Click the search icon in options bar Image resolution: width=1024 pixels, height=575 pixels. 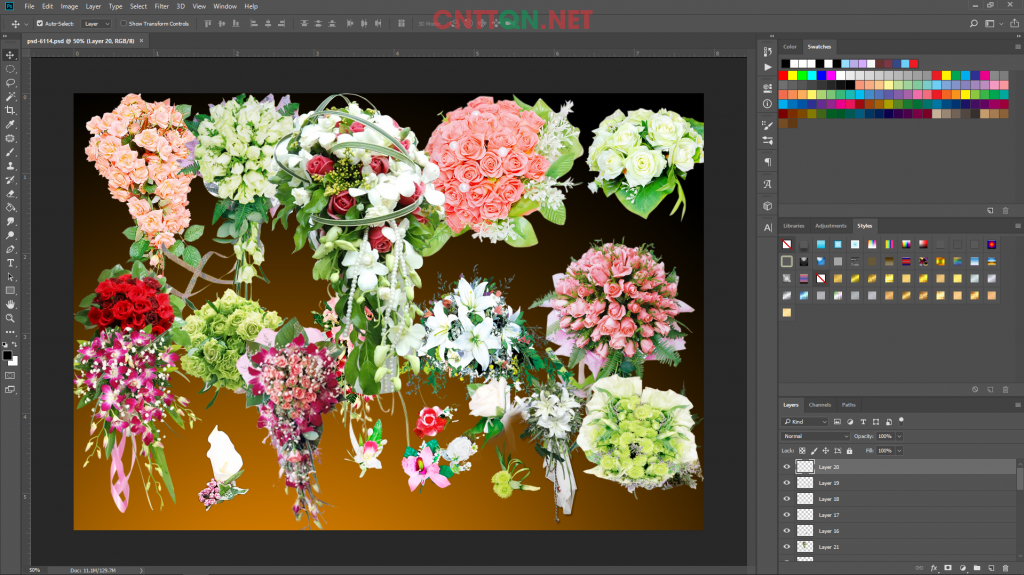tap(974, 24)
